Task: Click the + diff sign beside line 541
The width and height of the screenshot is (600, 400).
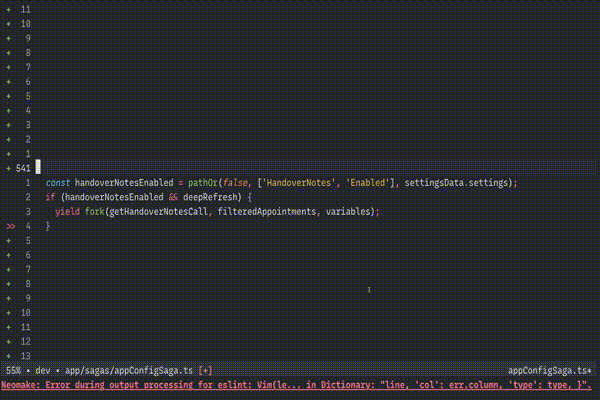Action: tap(8, 168)
